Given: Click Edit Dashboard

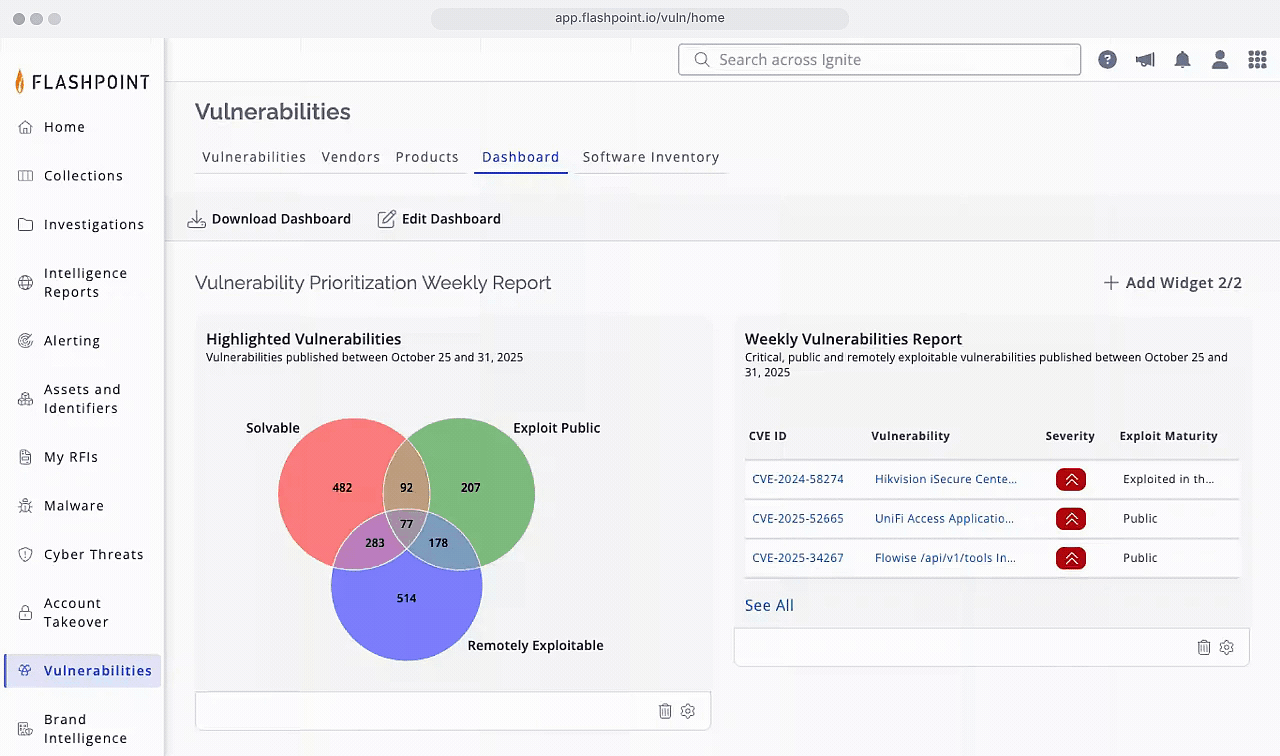Looking at the screenshot, I should coord(439,219).
